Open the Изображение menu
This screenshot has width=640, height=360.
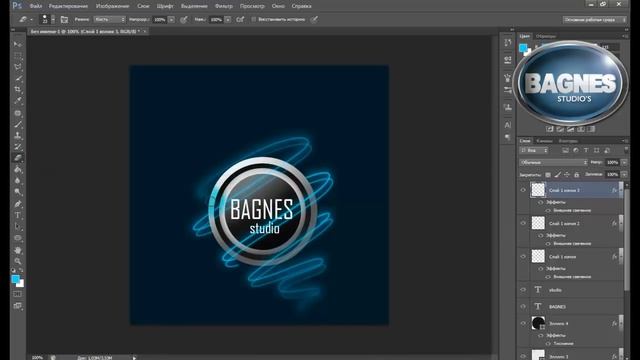(x=113, y=6)
